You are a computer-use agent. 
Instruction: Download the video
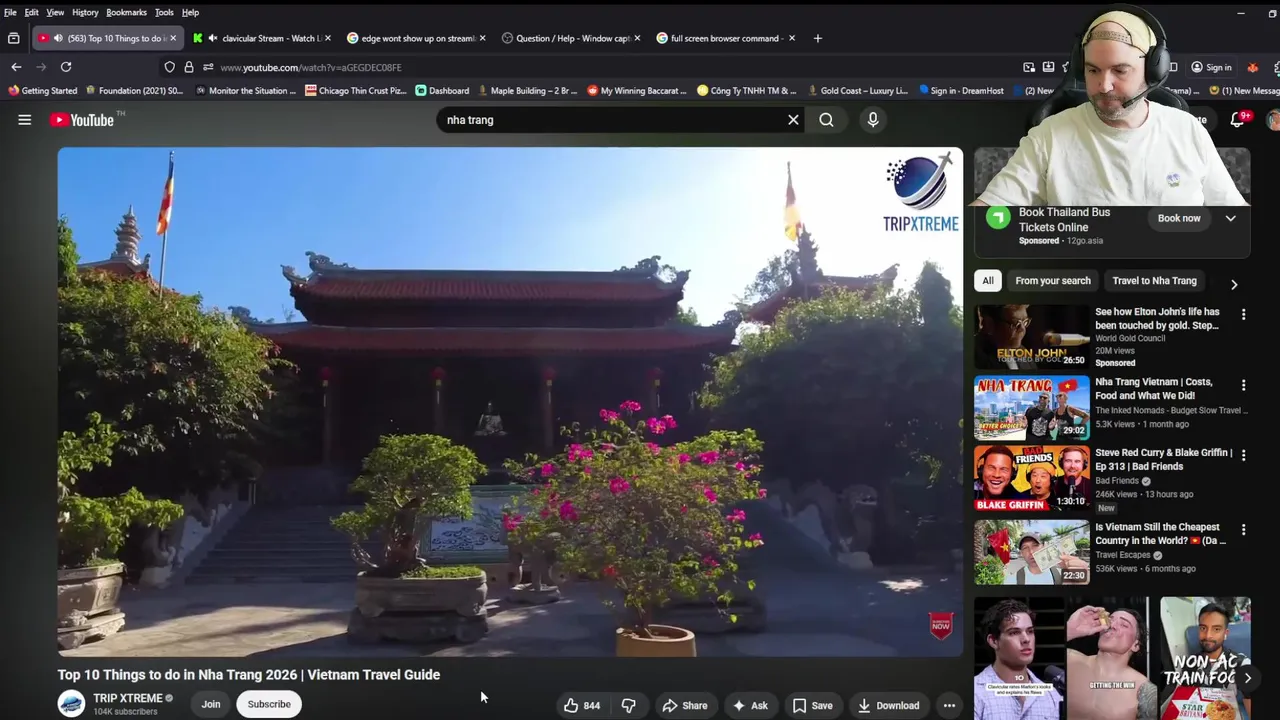click(888, 706)
